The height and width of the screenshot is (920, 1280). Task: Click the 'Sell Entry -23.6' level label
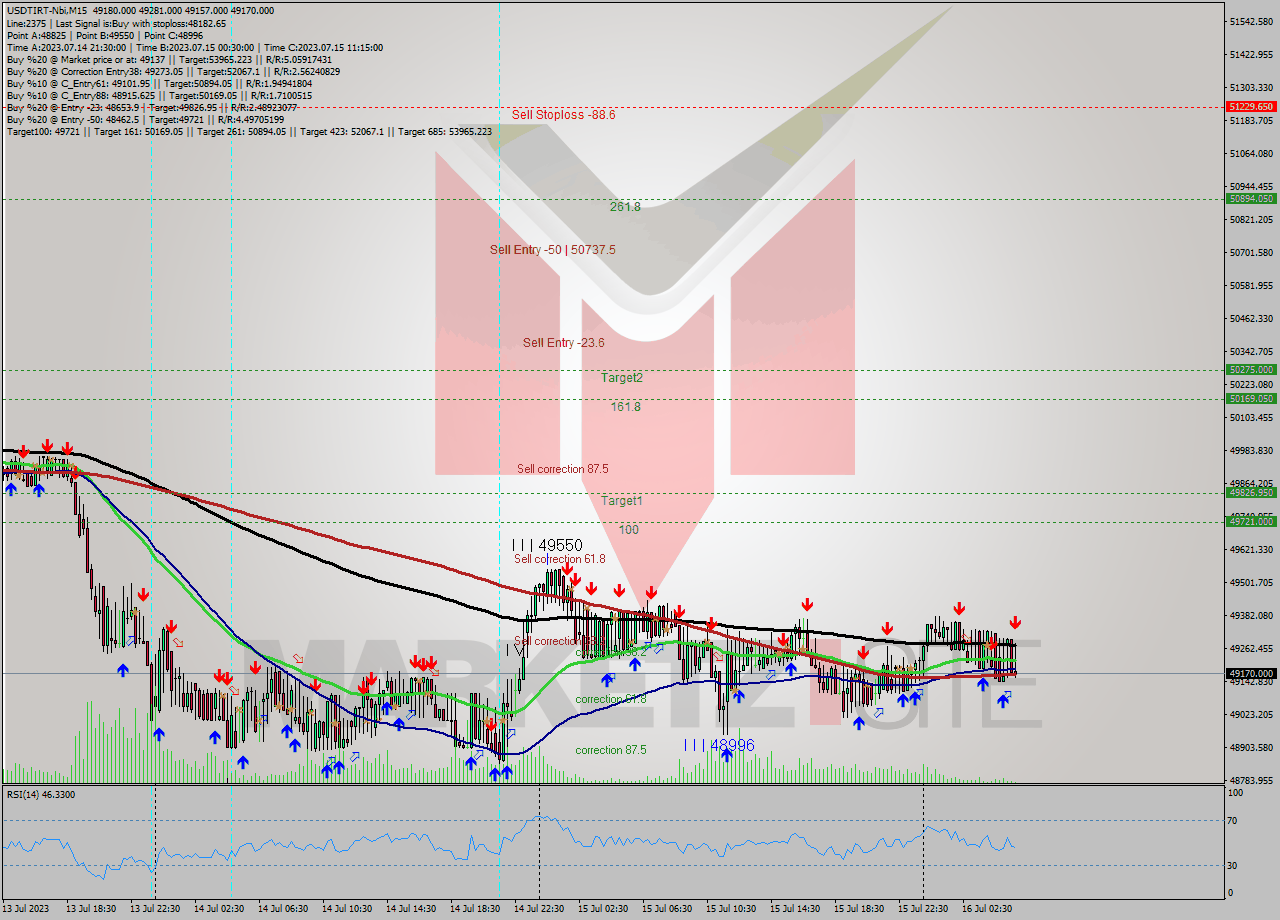[563, 343]
